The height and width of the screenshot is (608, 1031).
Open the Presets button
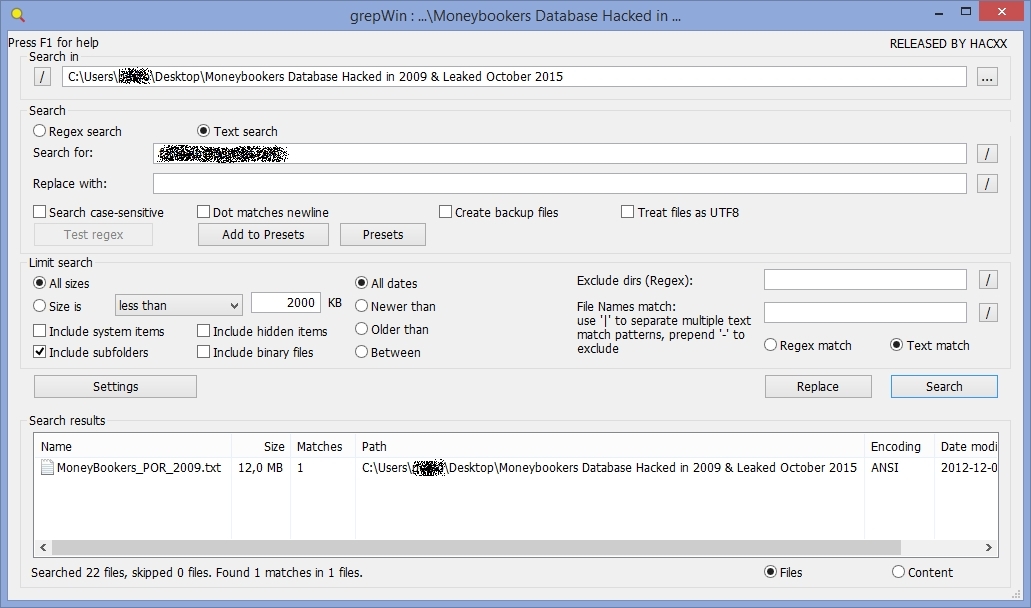[383, 234]
